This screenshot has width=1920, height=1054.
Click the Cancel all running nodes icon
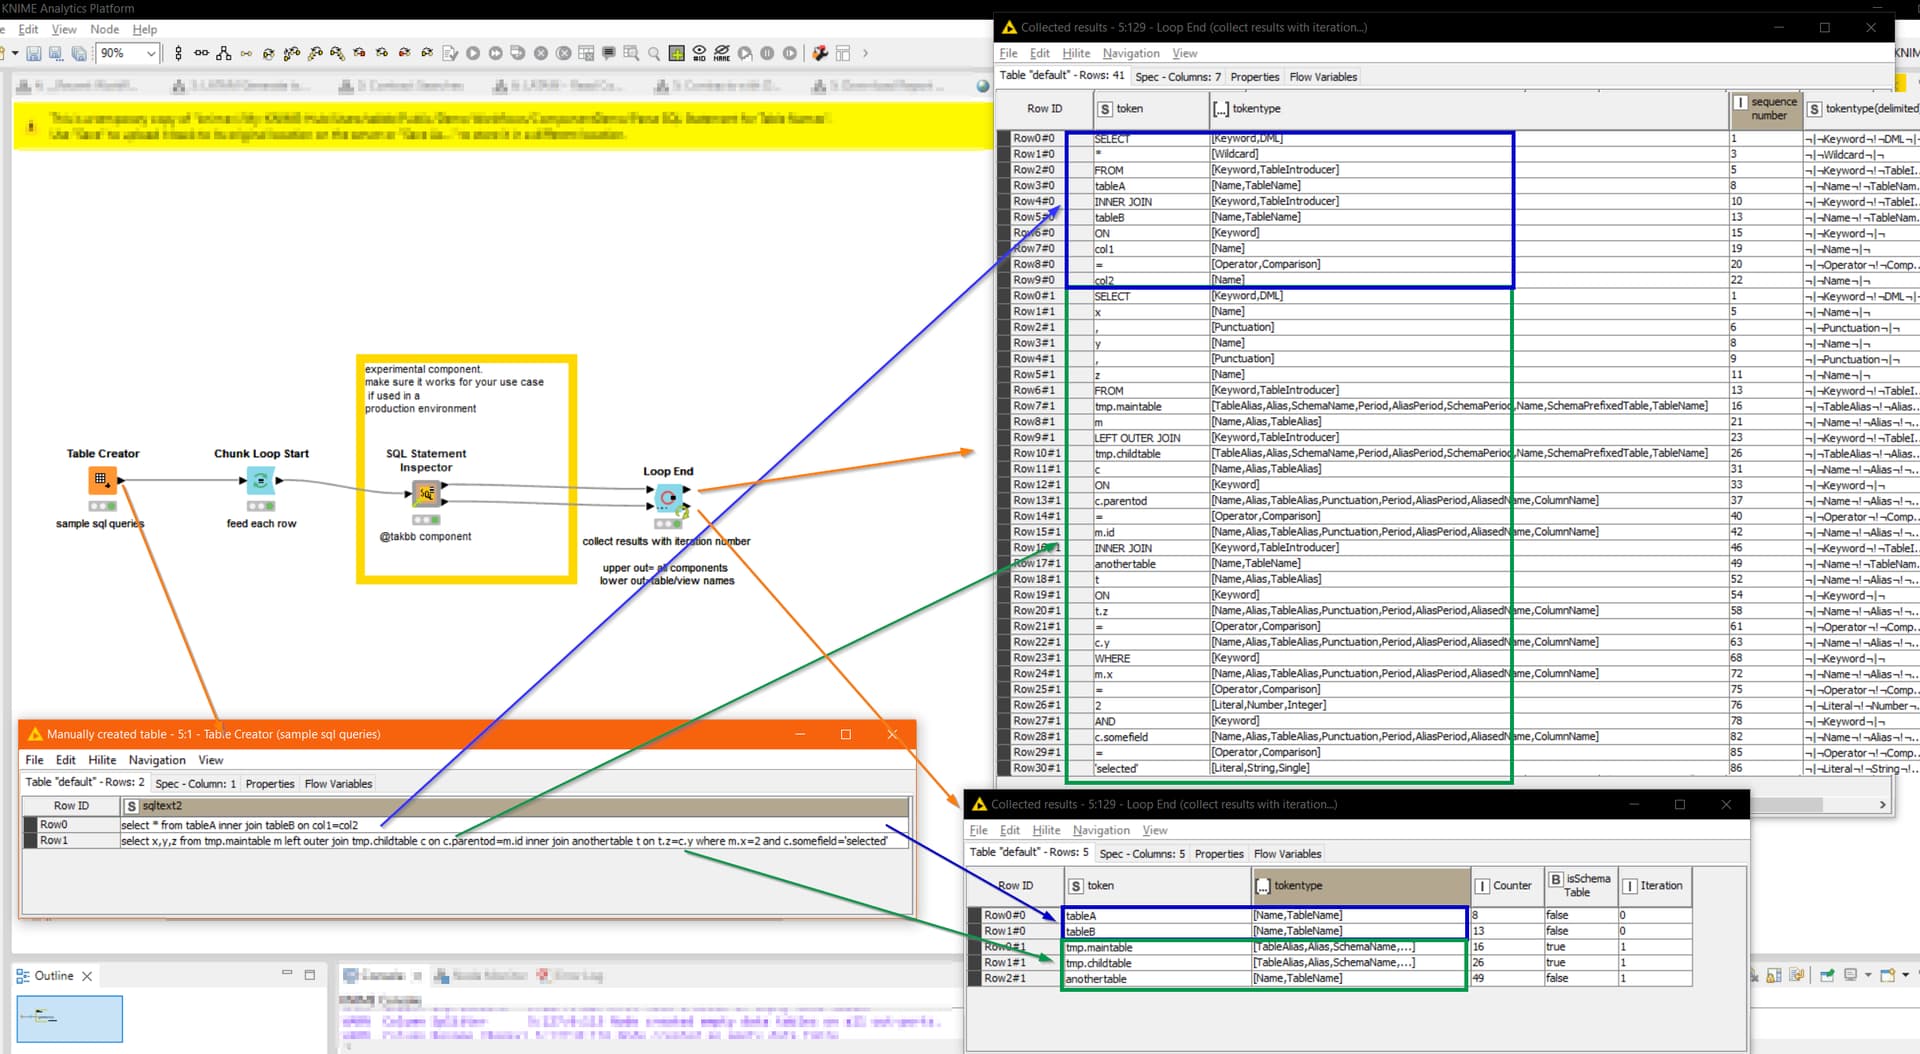click(x=563, y=53)
